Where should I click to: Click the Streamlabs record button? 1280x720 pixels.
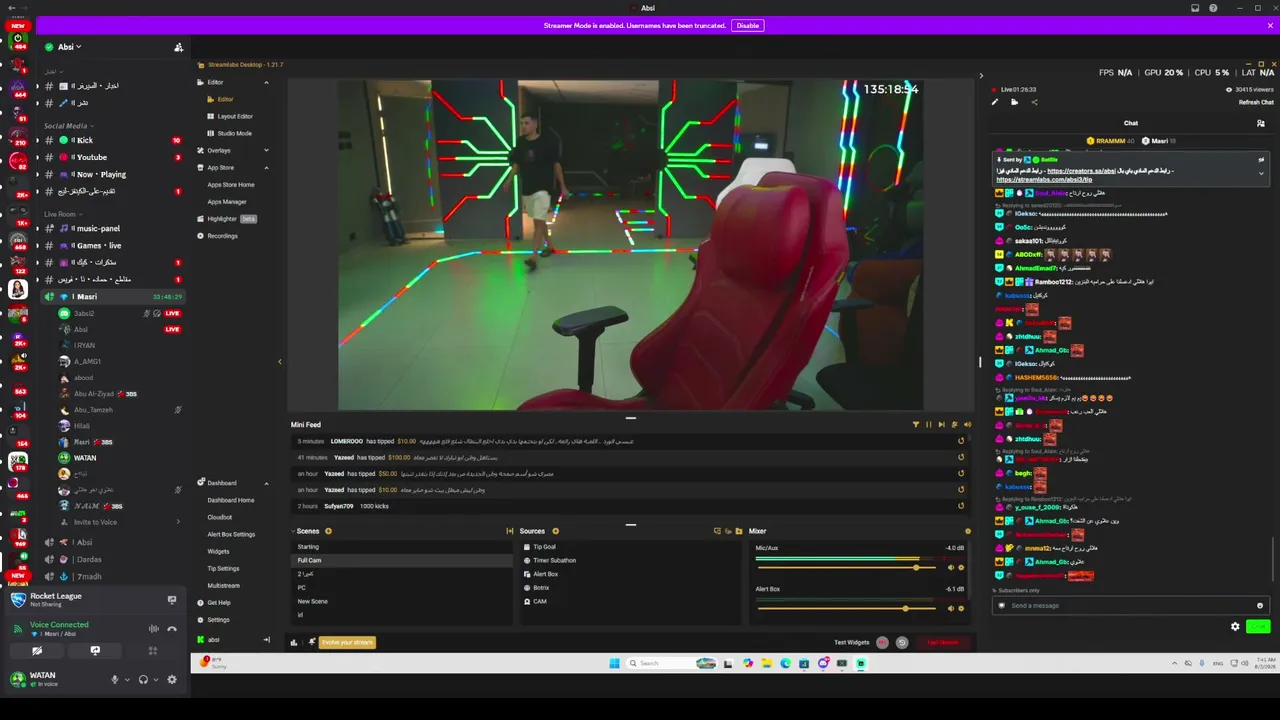[x=882, y=642]
